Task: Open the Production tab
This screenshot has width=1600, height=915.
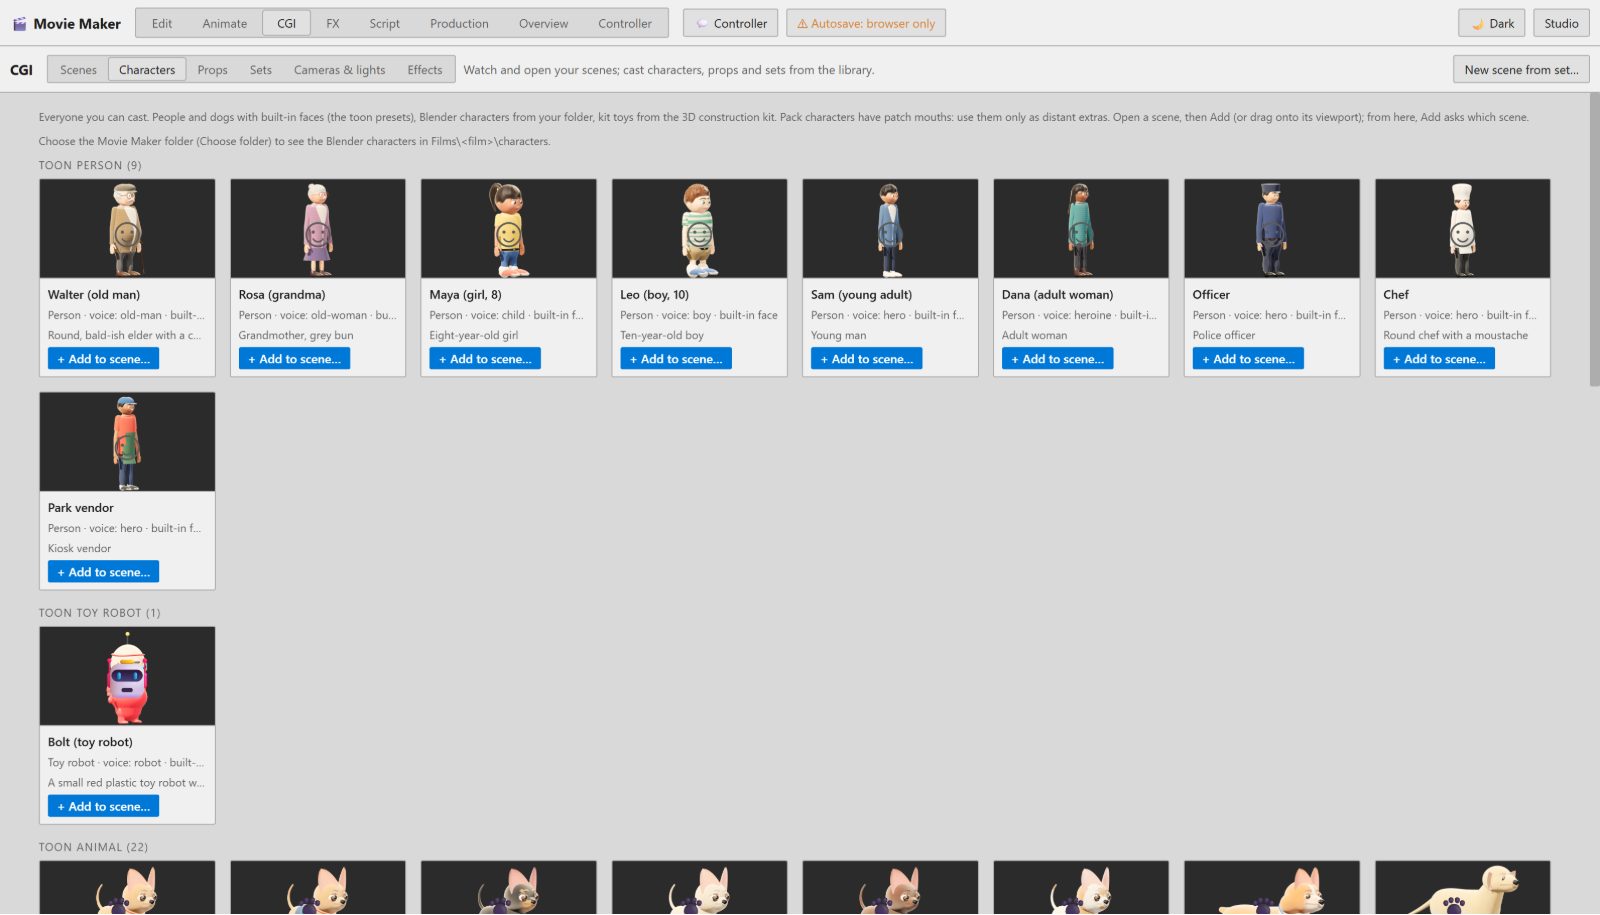Action: pyautogui.click(x=460, y=23)
